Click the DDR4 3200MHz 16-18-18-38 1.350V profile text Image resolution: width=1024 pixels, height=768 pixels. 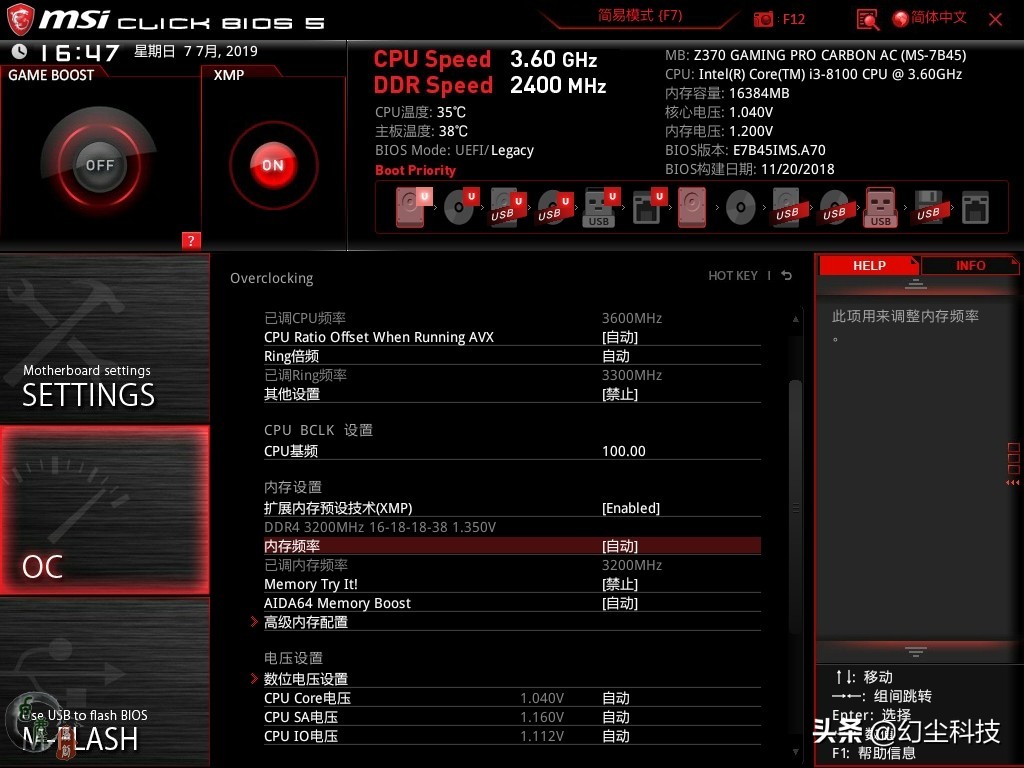pos(380,527)
